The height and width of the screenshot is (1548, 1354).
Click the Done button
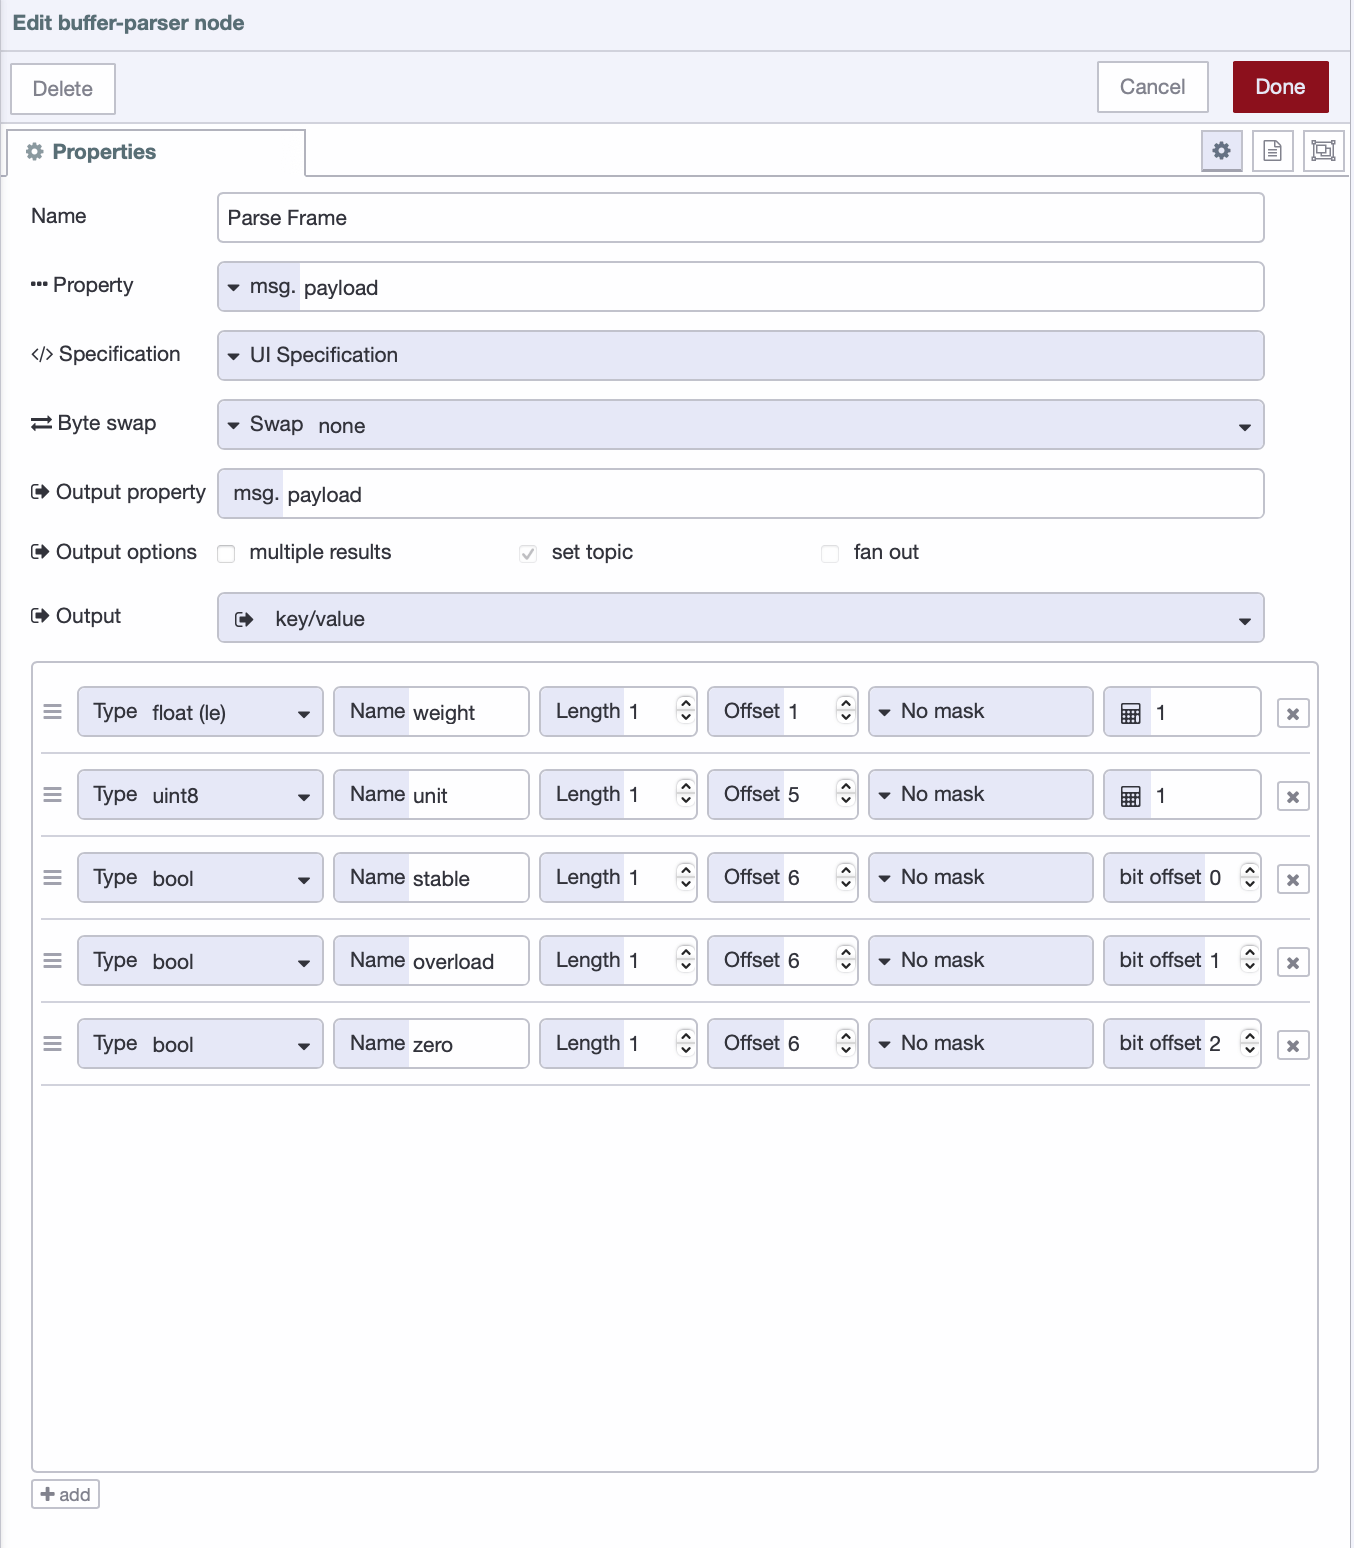[x=1280, y=87]
